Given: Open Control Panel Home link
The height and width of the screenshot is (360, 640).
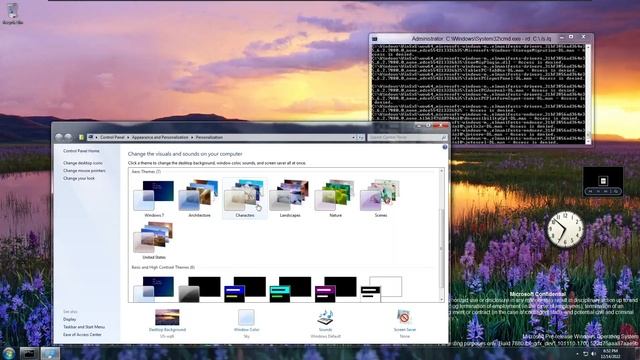Looking at the screenshot, I should click(x=81, y=151).
